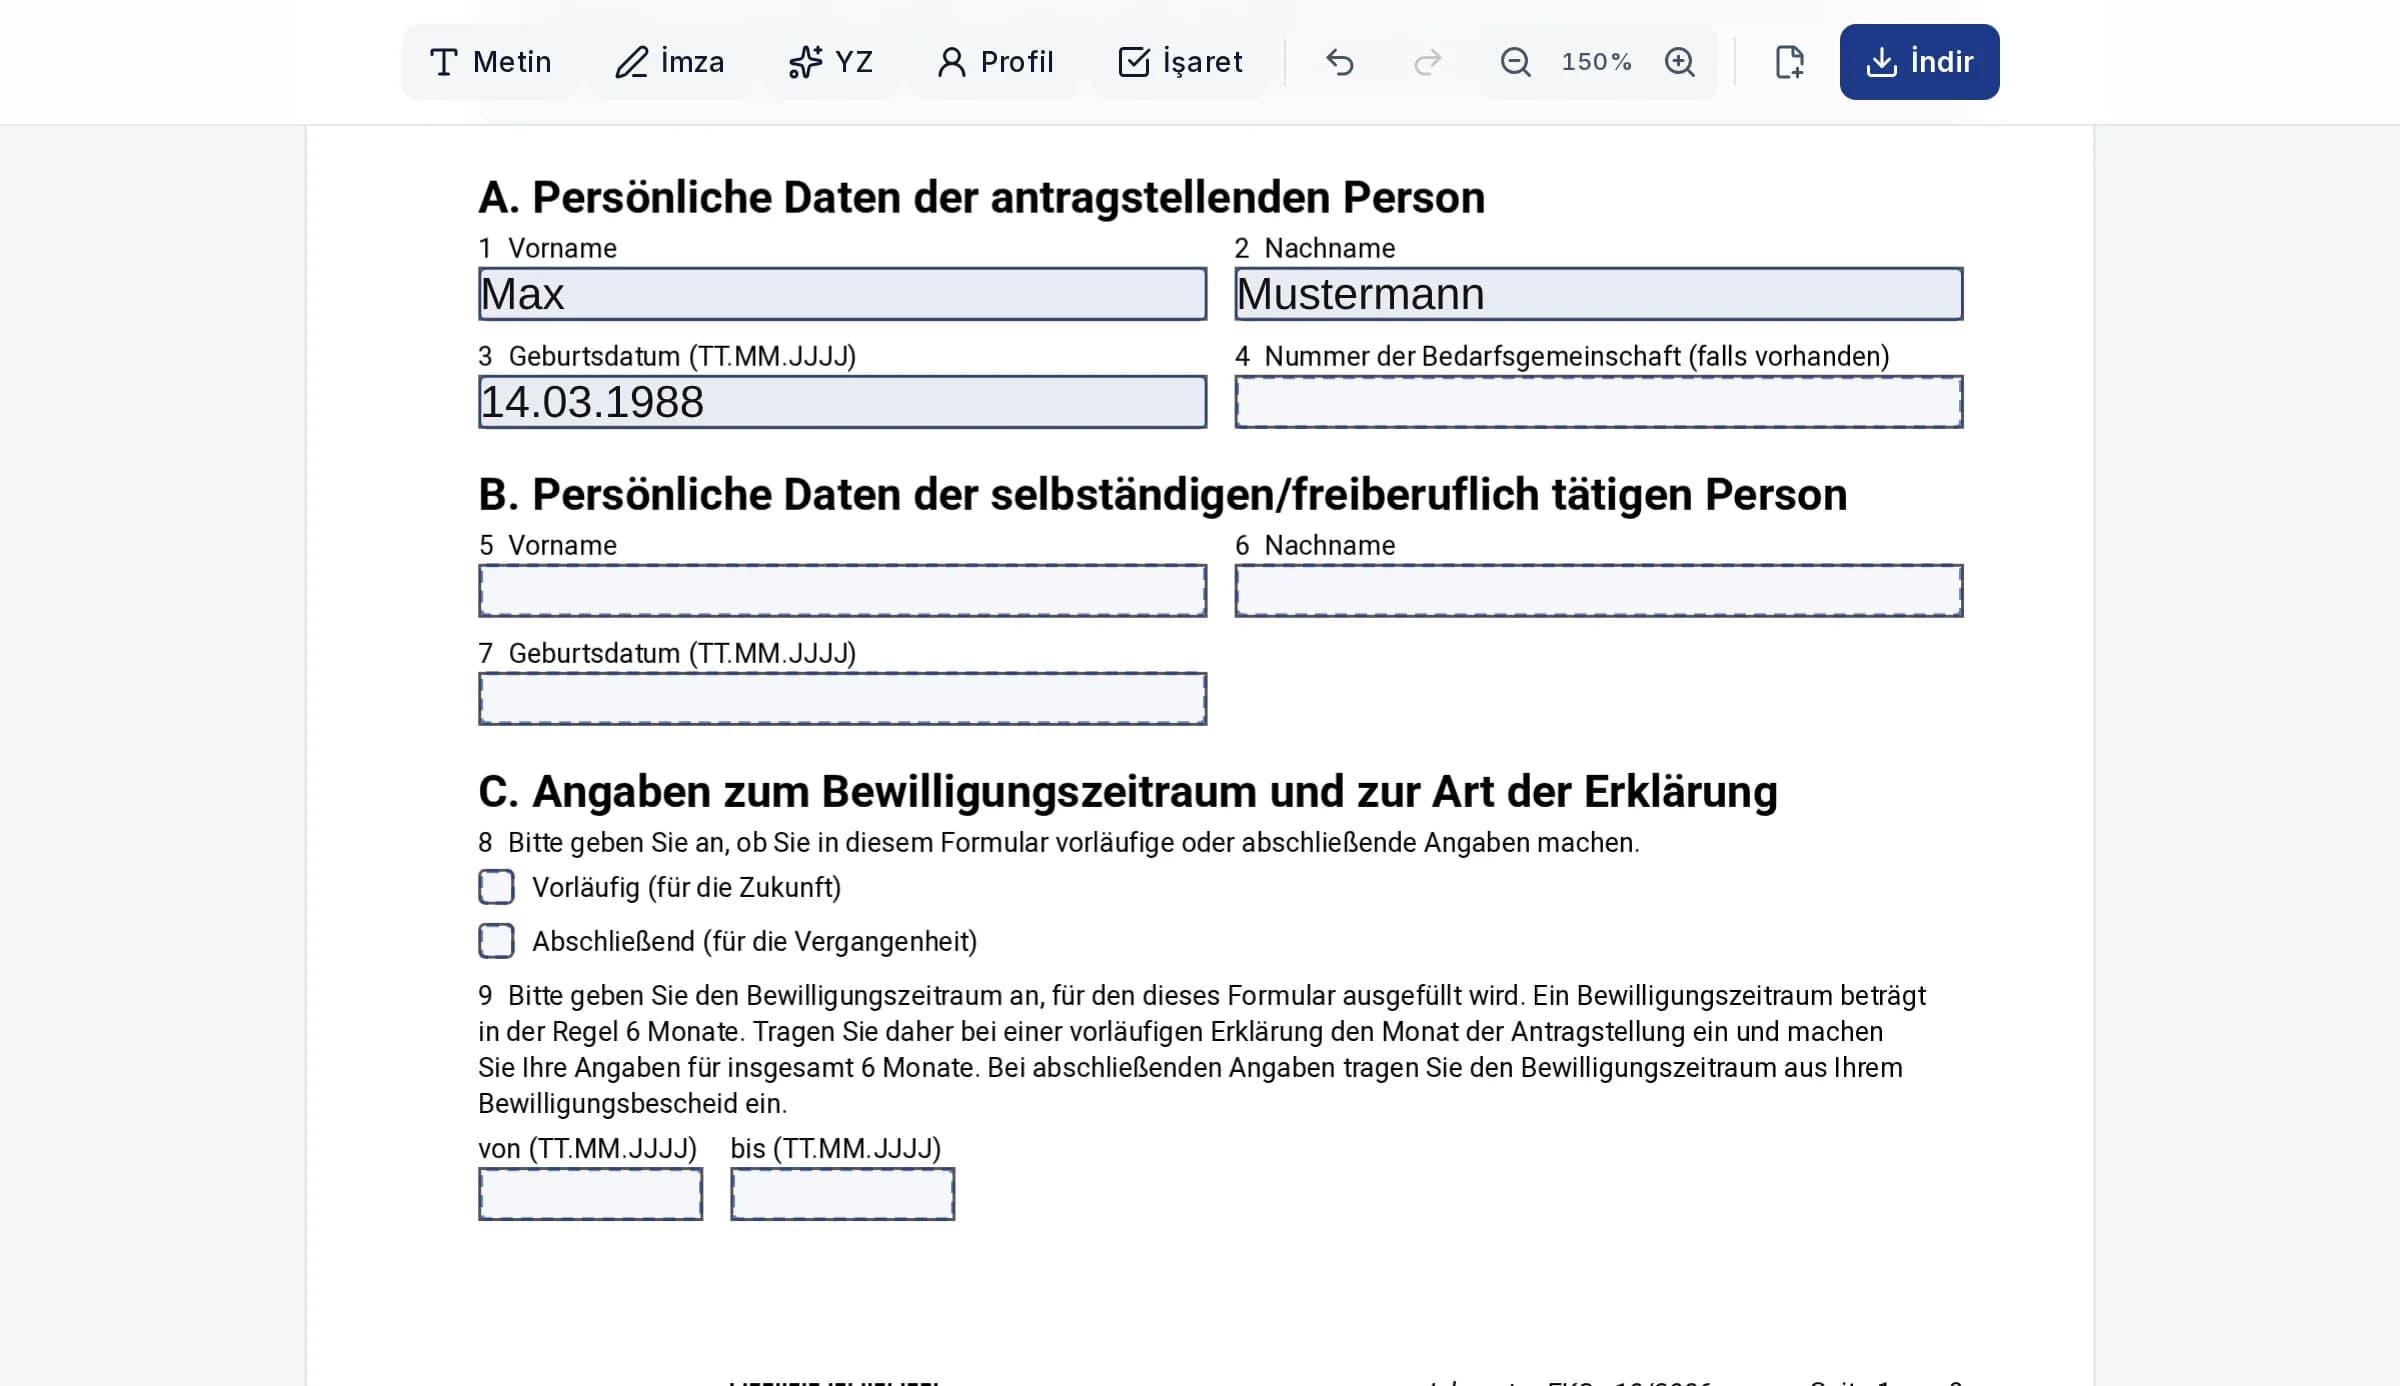Click the Vorname field containing Max
The image size is (2400, 1386).
point(842,294)
